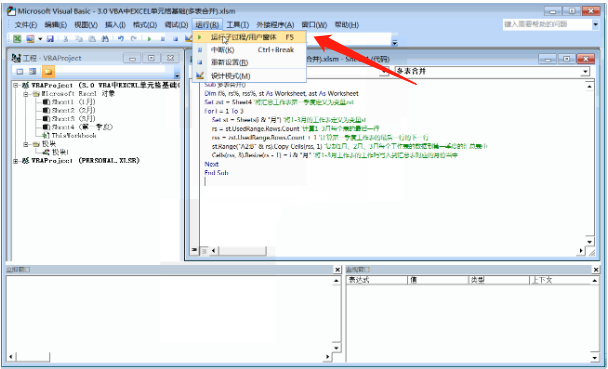Screen dimensions: 608x369
Task: Choose 重新设置(R) menu entry
Action: (250, 62)
